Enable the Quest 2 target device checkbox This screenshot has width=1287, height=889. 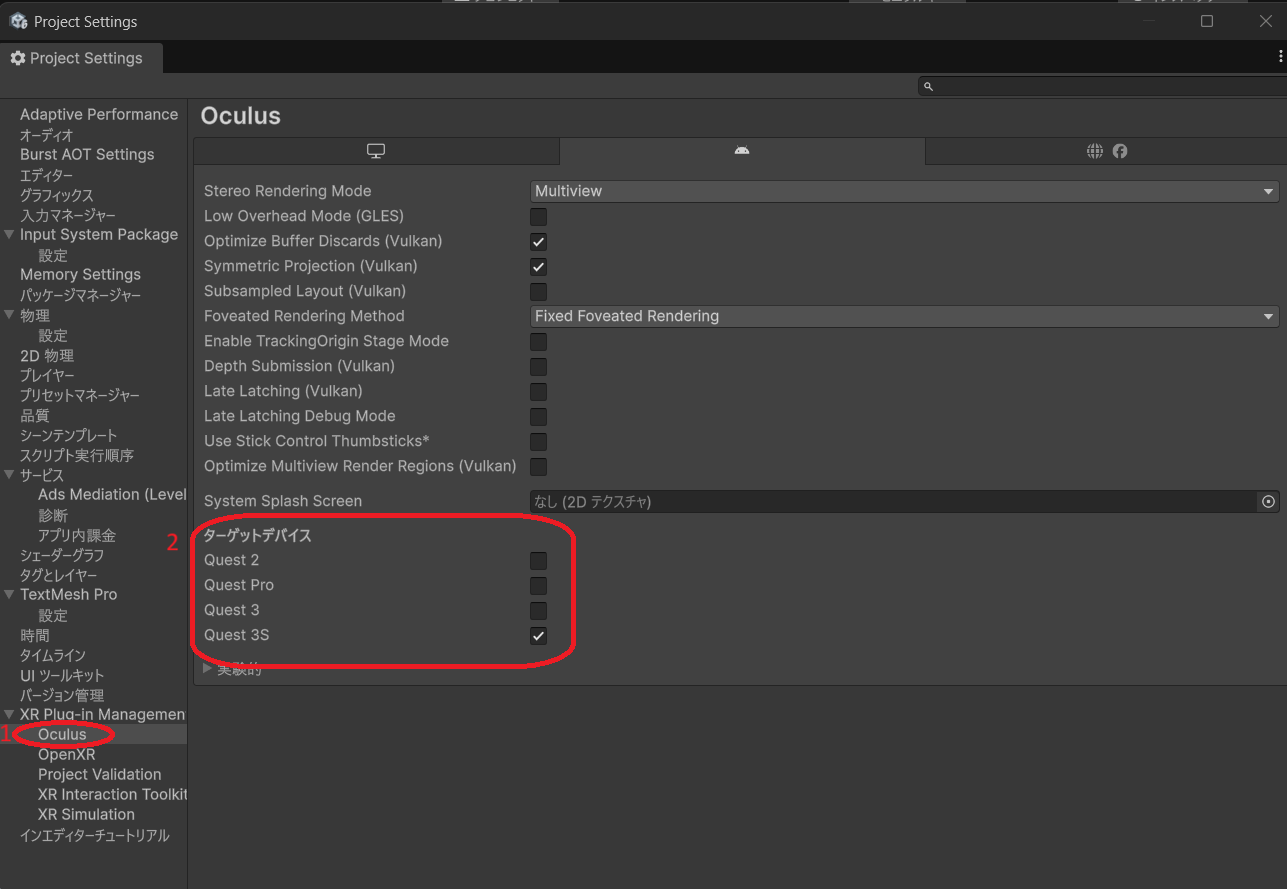click(538, 560)
